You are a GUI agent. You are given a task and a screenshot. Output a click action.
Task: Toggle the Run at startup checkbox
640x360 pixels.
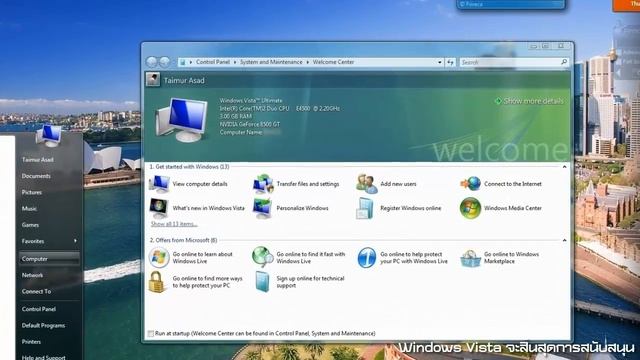tap(151, 334)
